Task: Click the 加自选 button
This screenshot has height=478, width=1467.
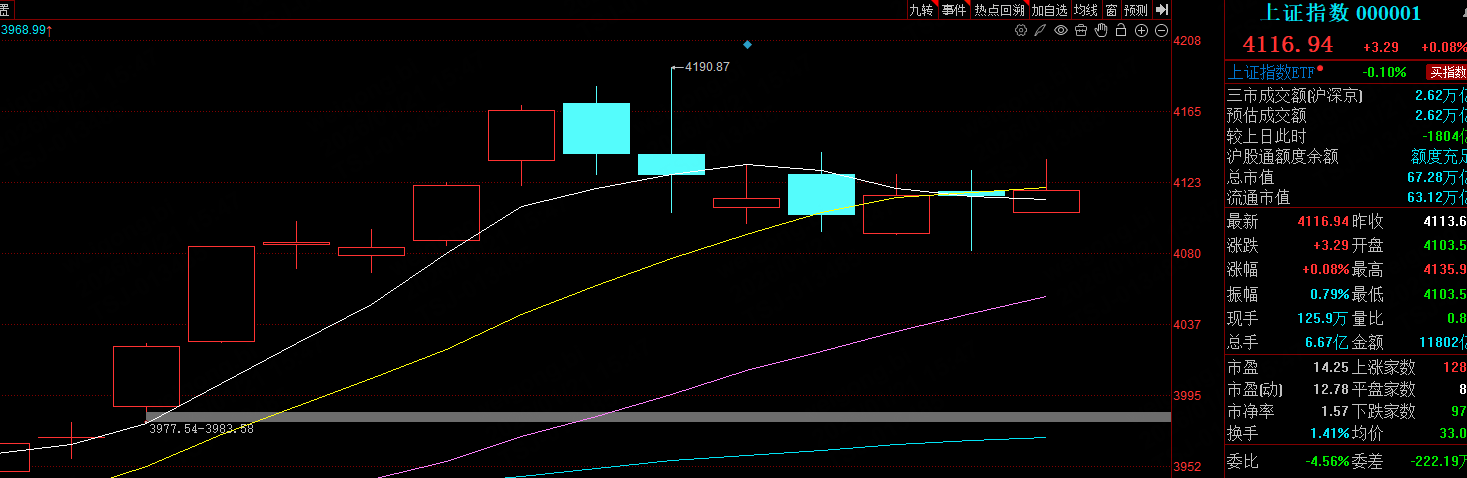Action: [1050, 10]
